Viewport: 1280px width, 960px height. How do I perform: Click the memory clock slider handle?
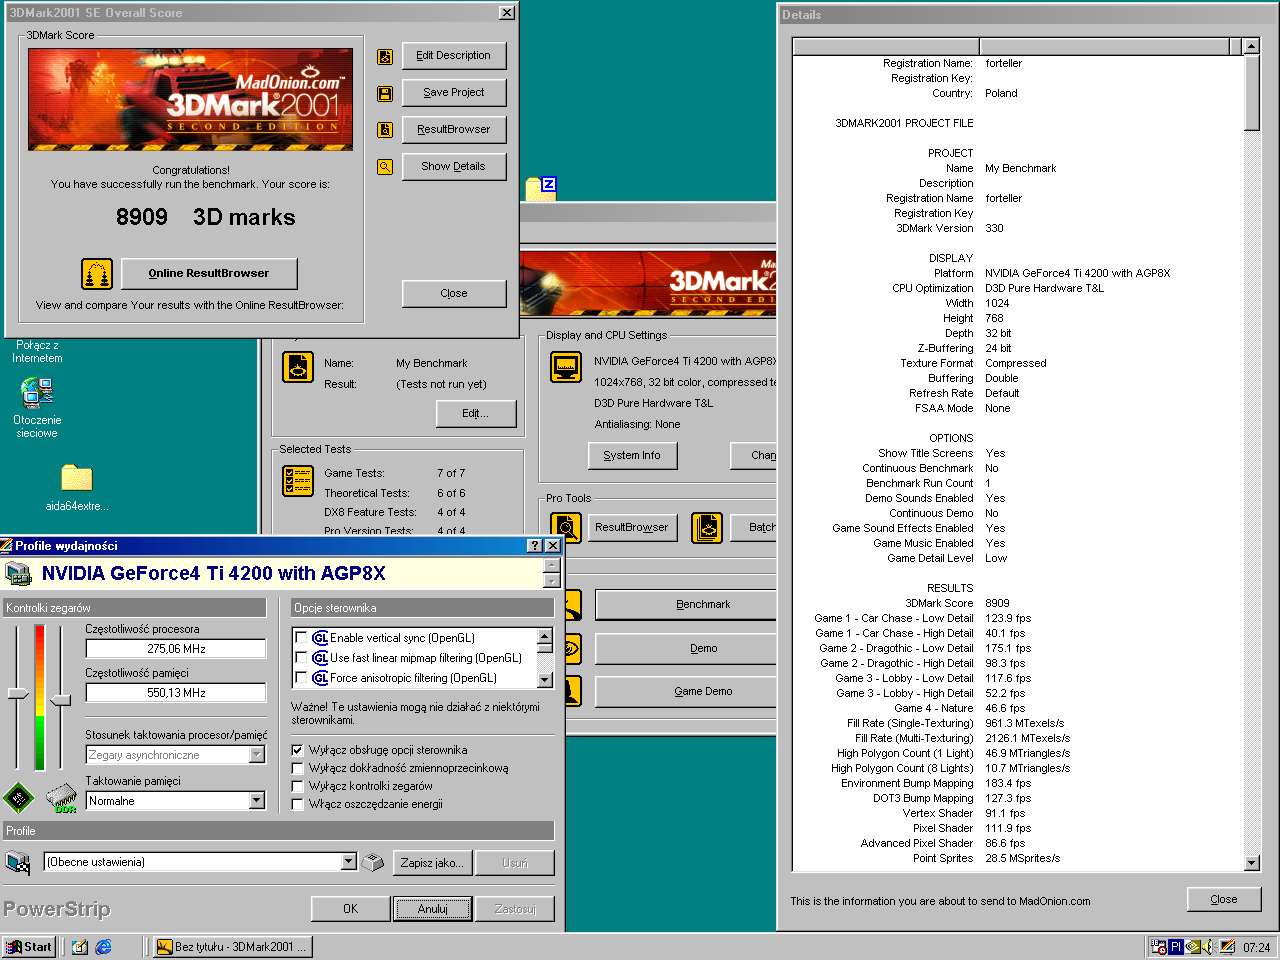point(61,700)
